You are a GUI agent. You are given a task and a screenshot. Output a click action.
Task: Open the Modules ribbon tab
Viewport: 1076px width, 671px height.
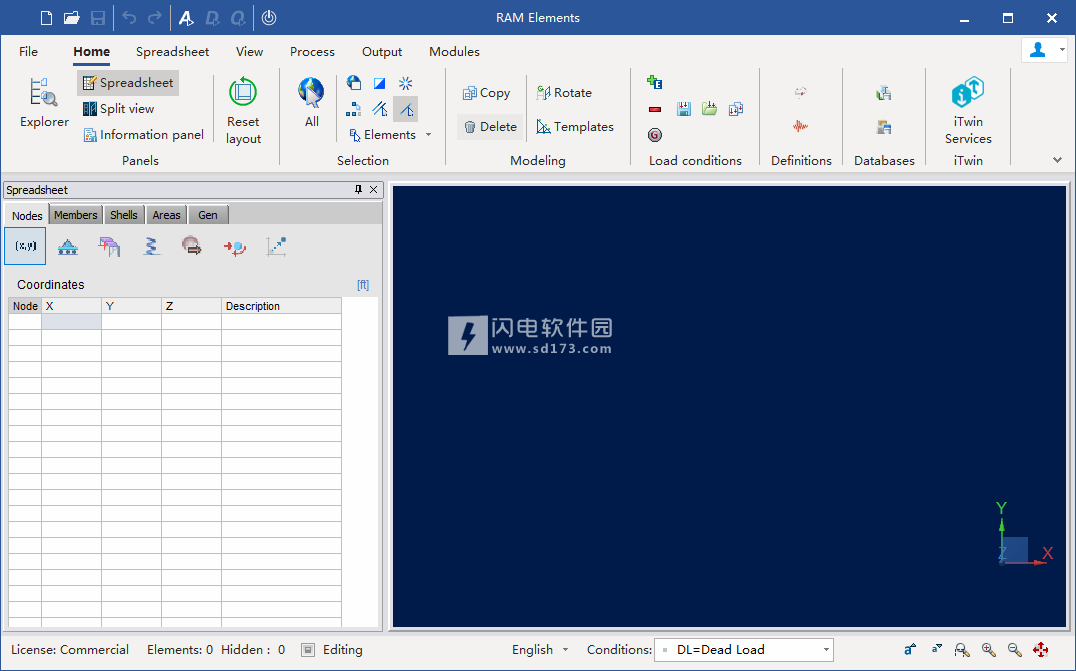click(x=454, y=51)
